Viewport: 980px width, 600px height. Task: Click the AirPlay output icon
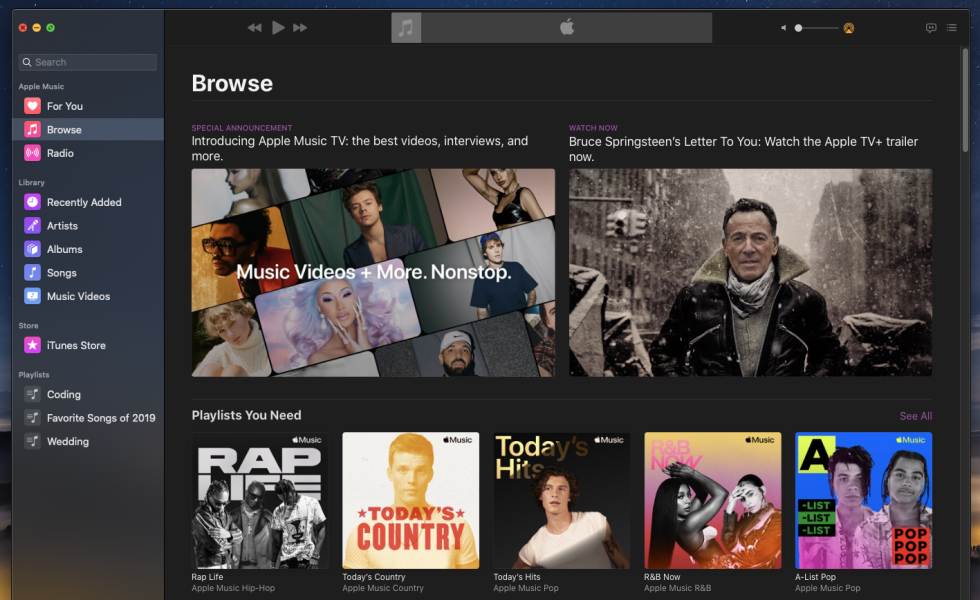pyautogui.click(x=848, y=28)
